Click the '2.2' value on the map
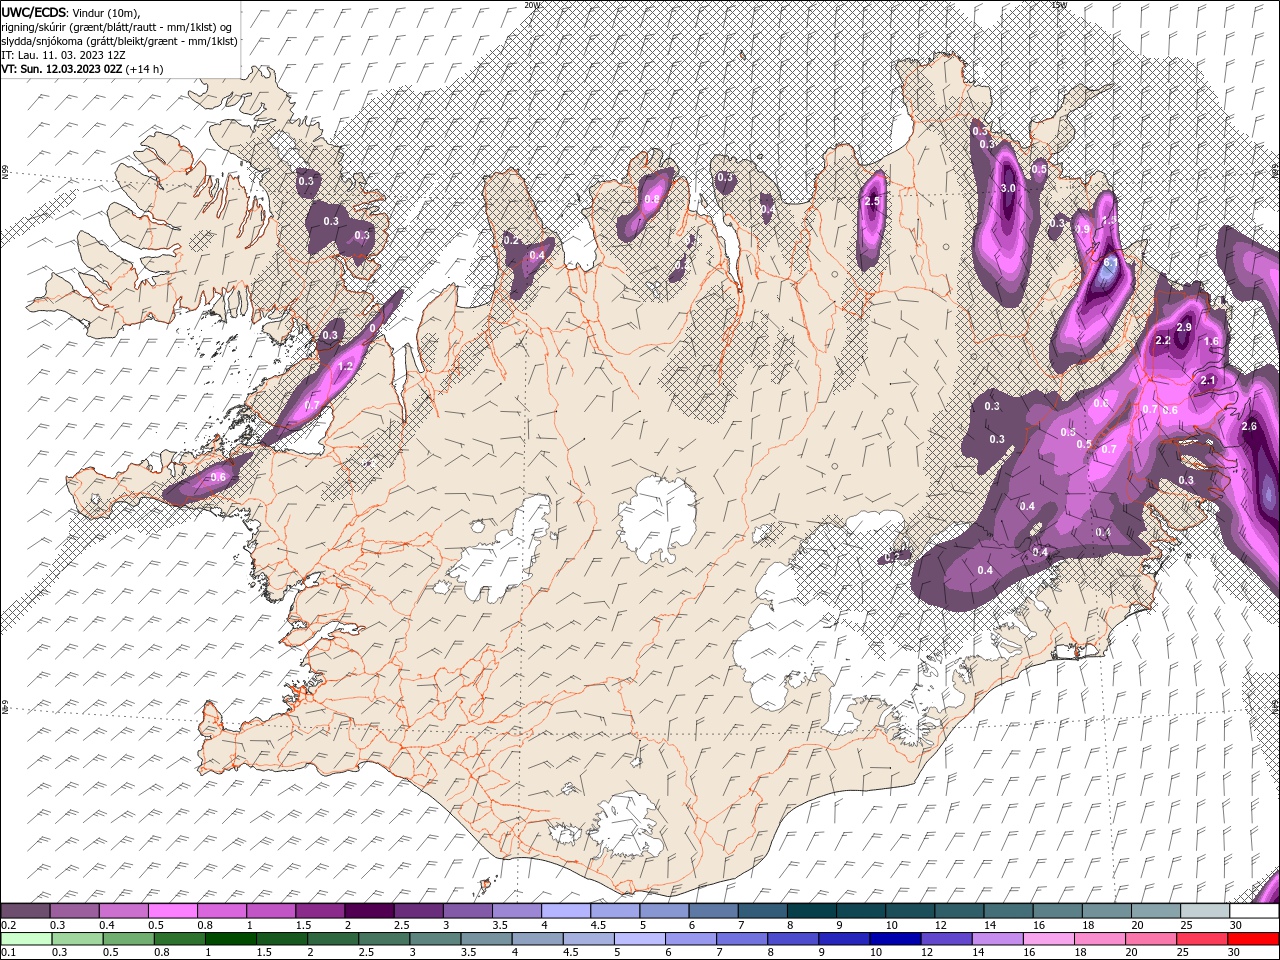The height and width of the screenshot is (960, 1280). pos(1163,341)
